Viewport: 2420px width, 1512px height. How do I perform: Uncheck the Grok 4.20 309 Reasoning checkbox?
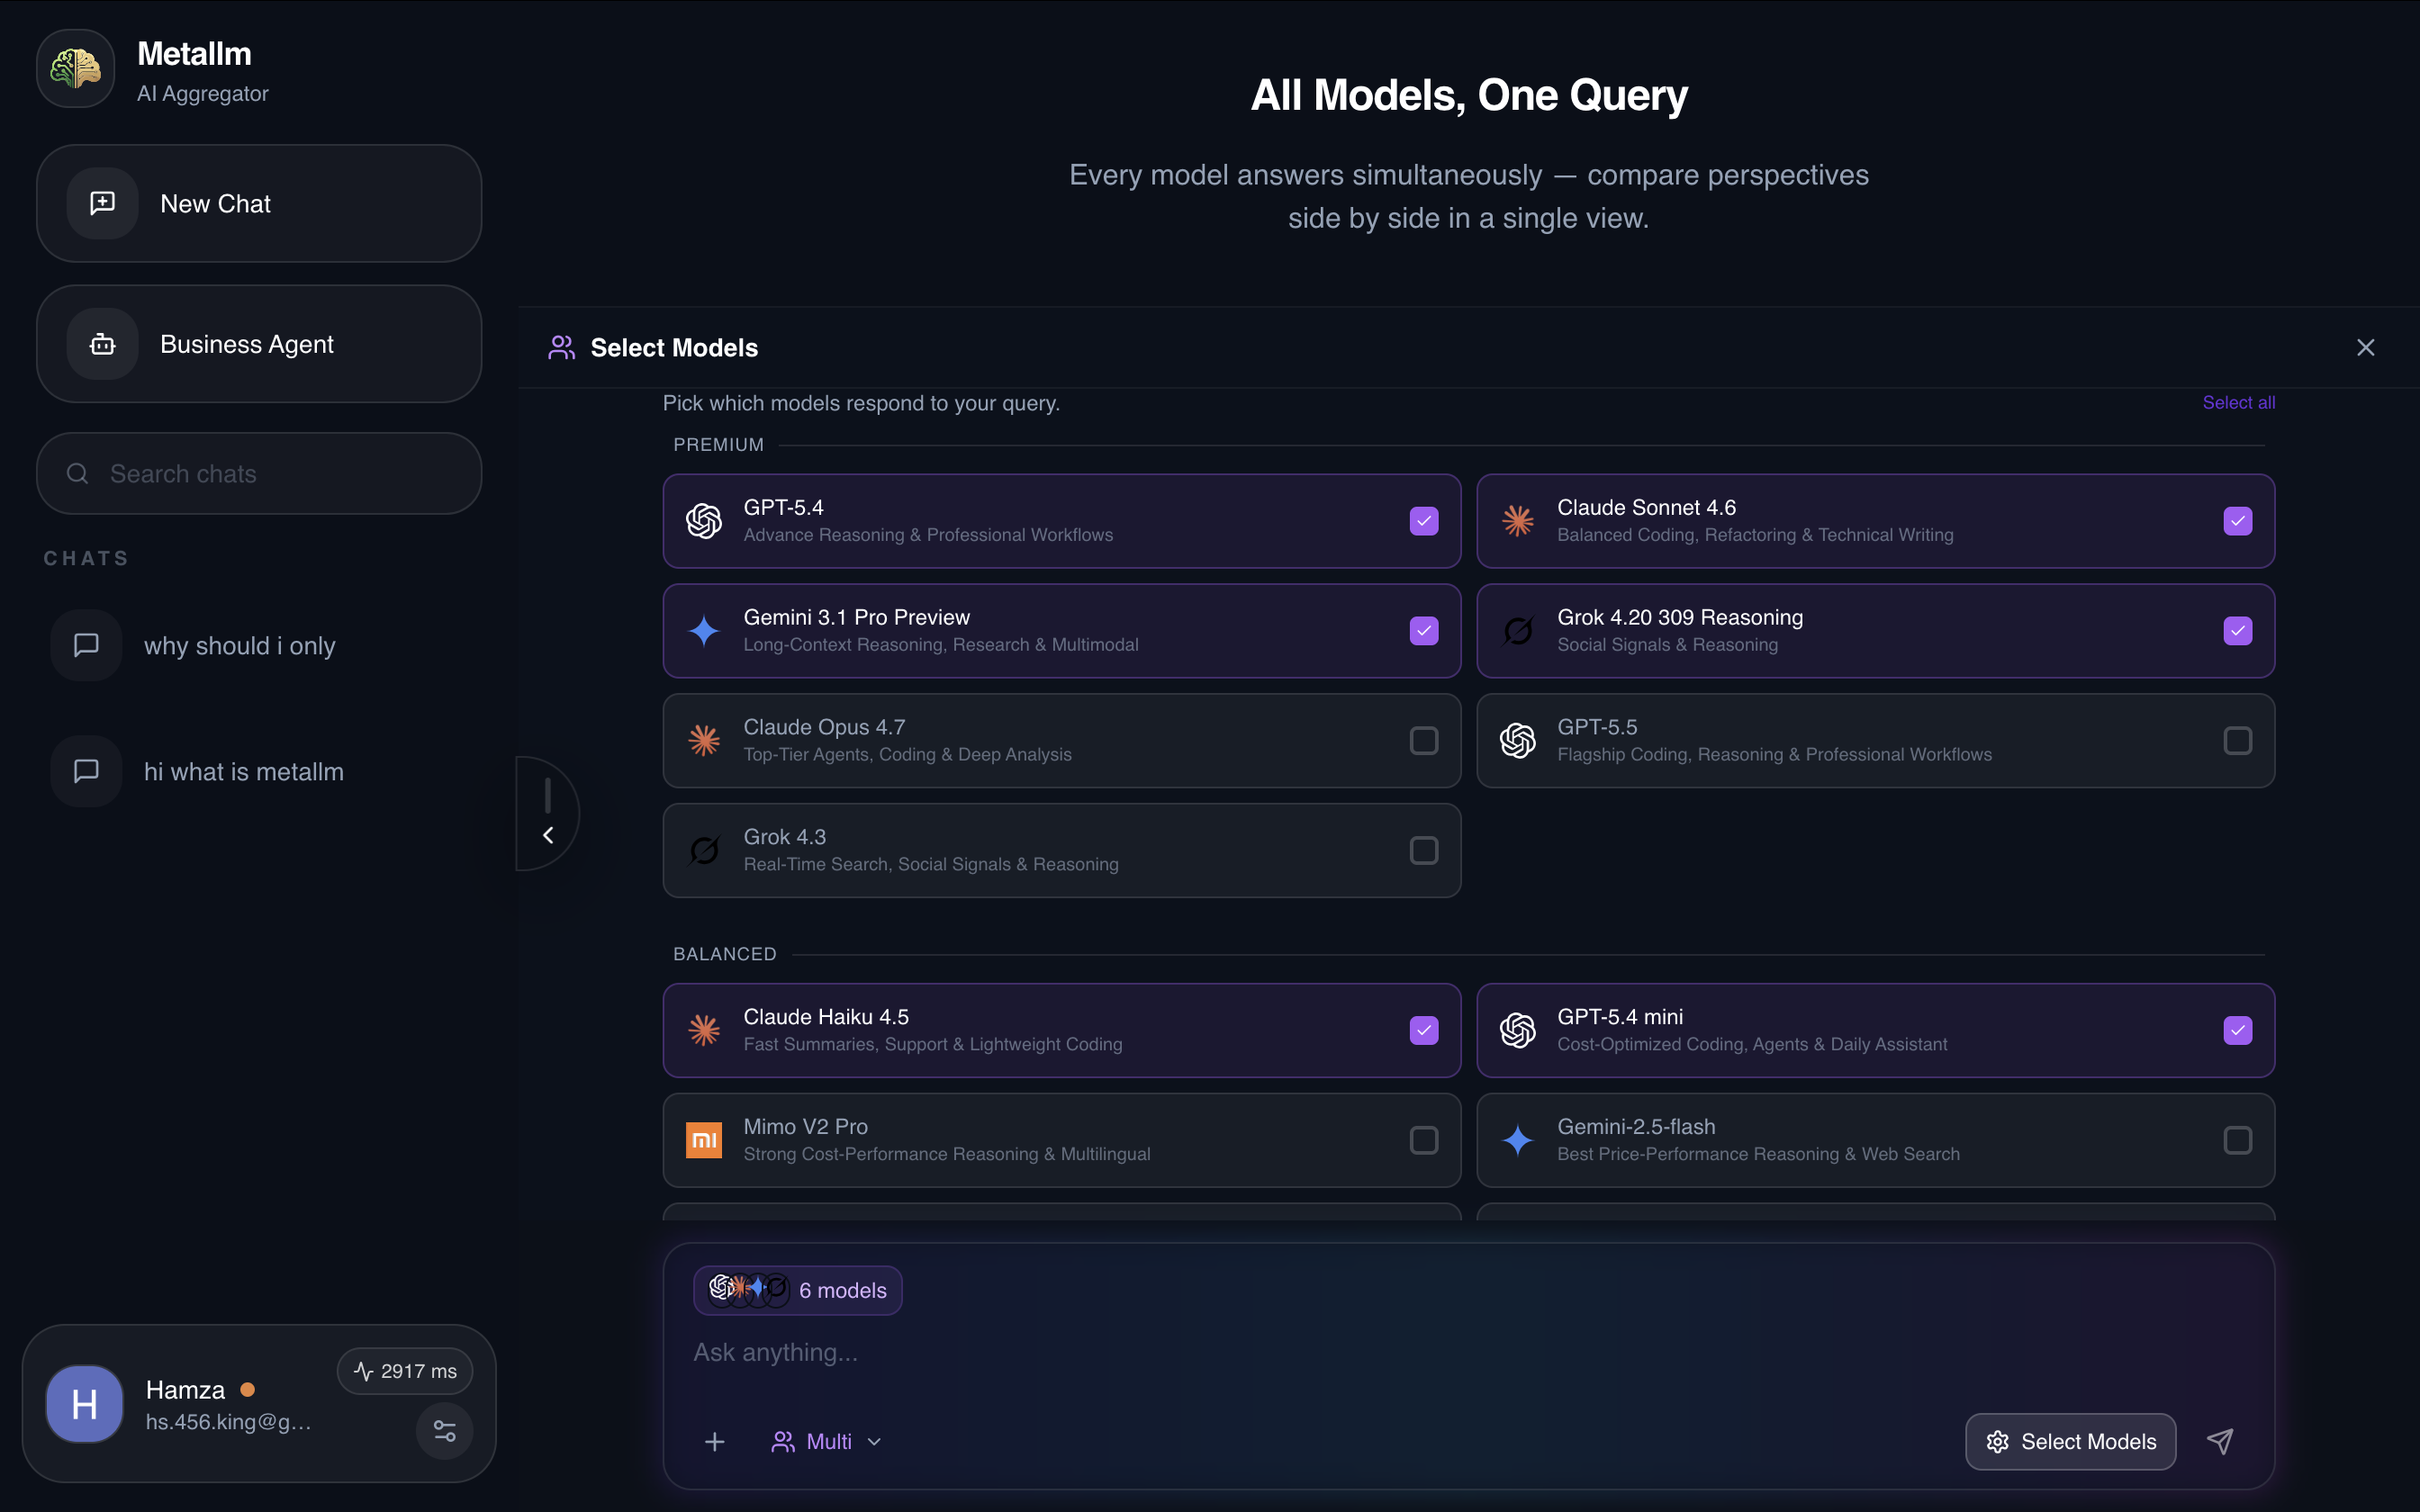(2238, 631)
